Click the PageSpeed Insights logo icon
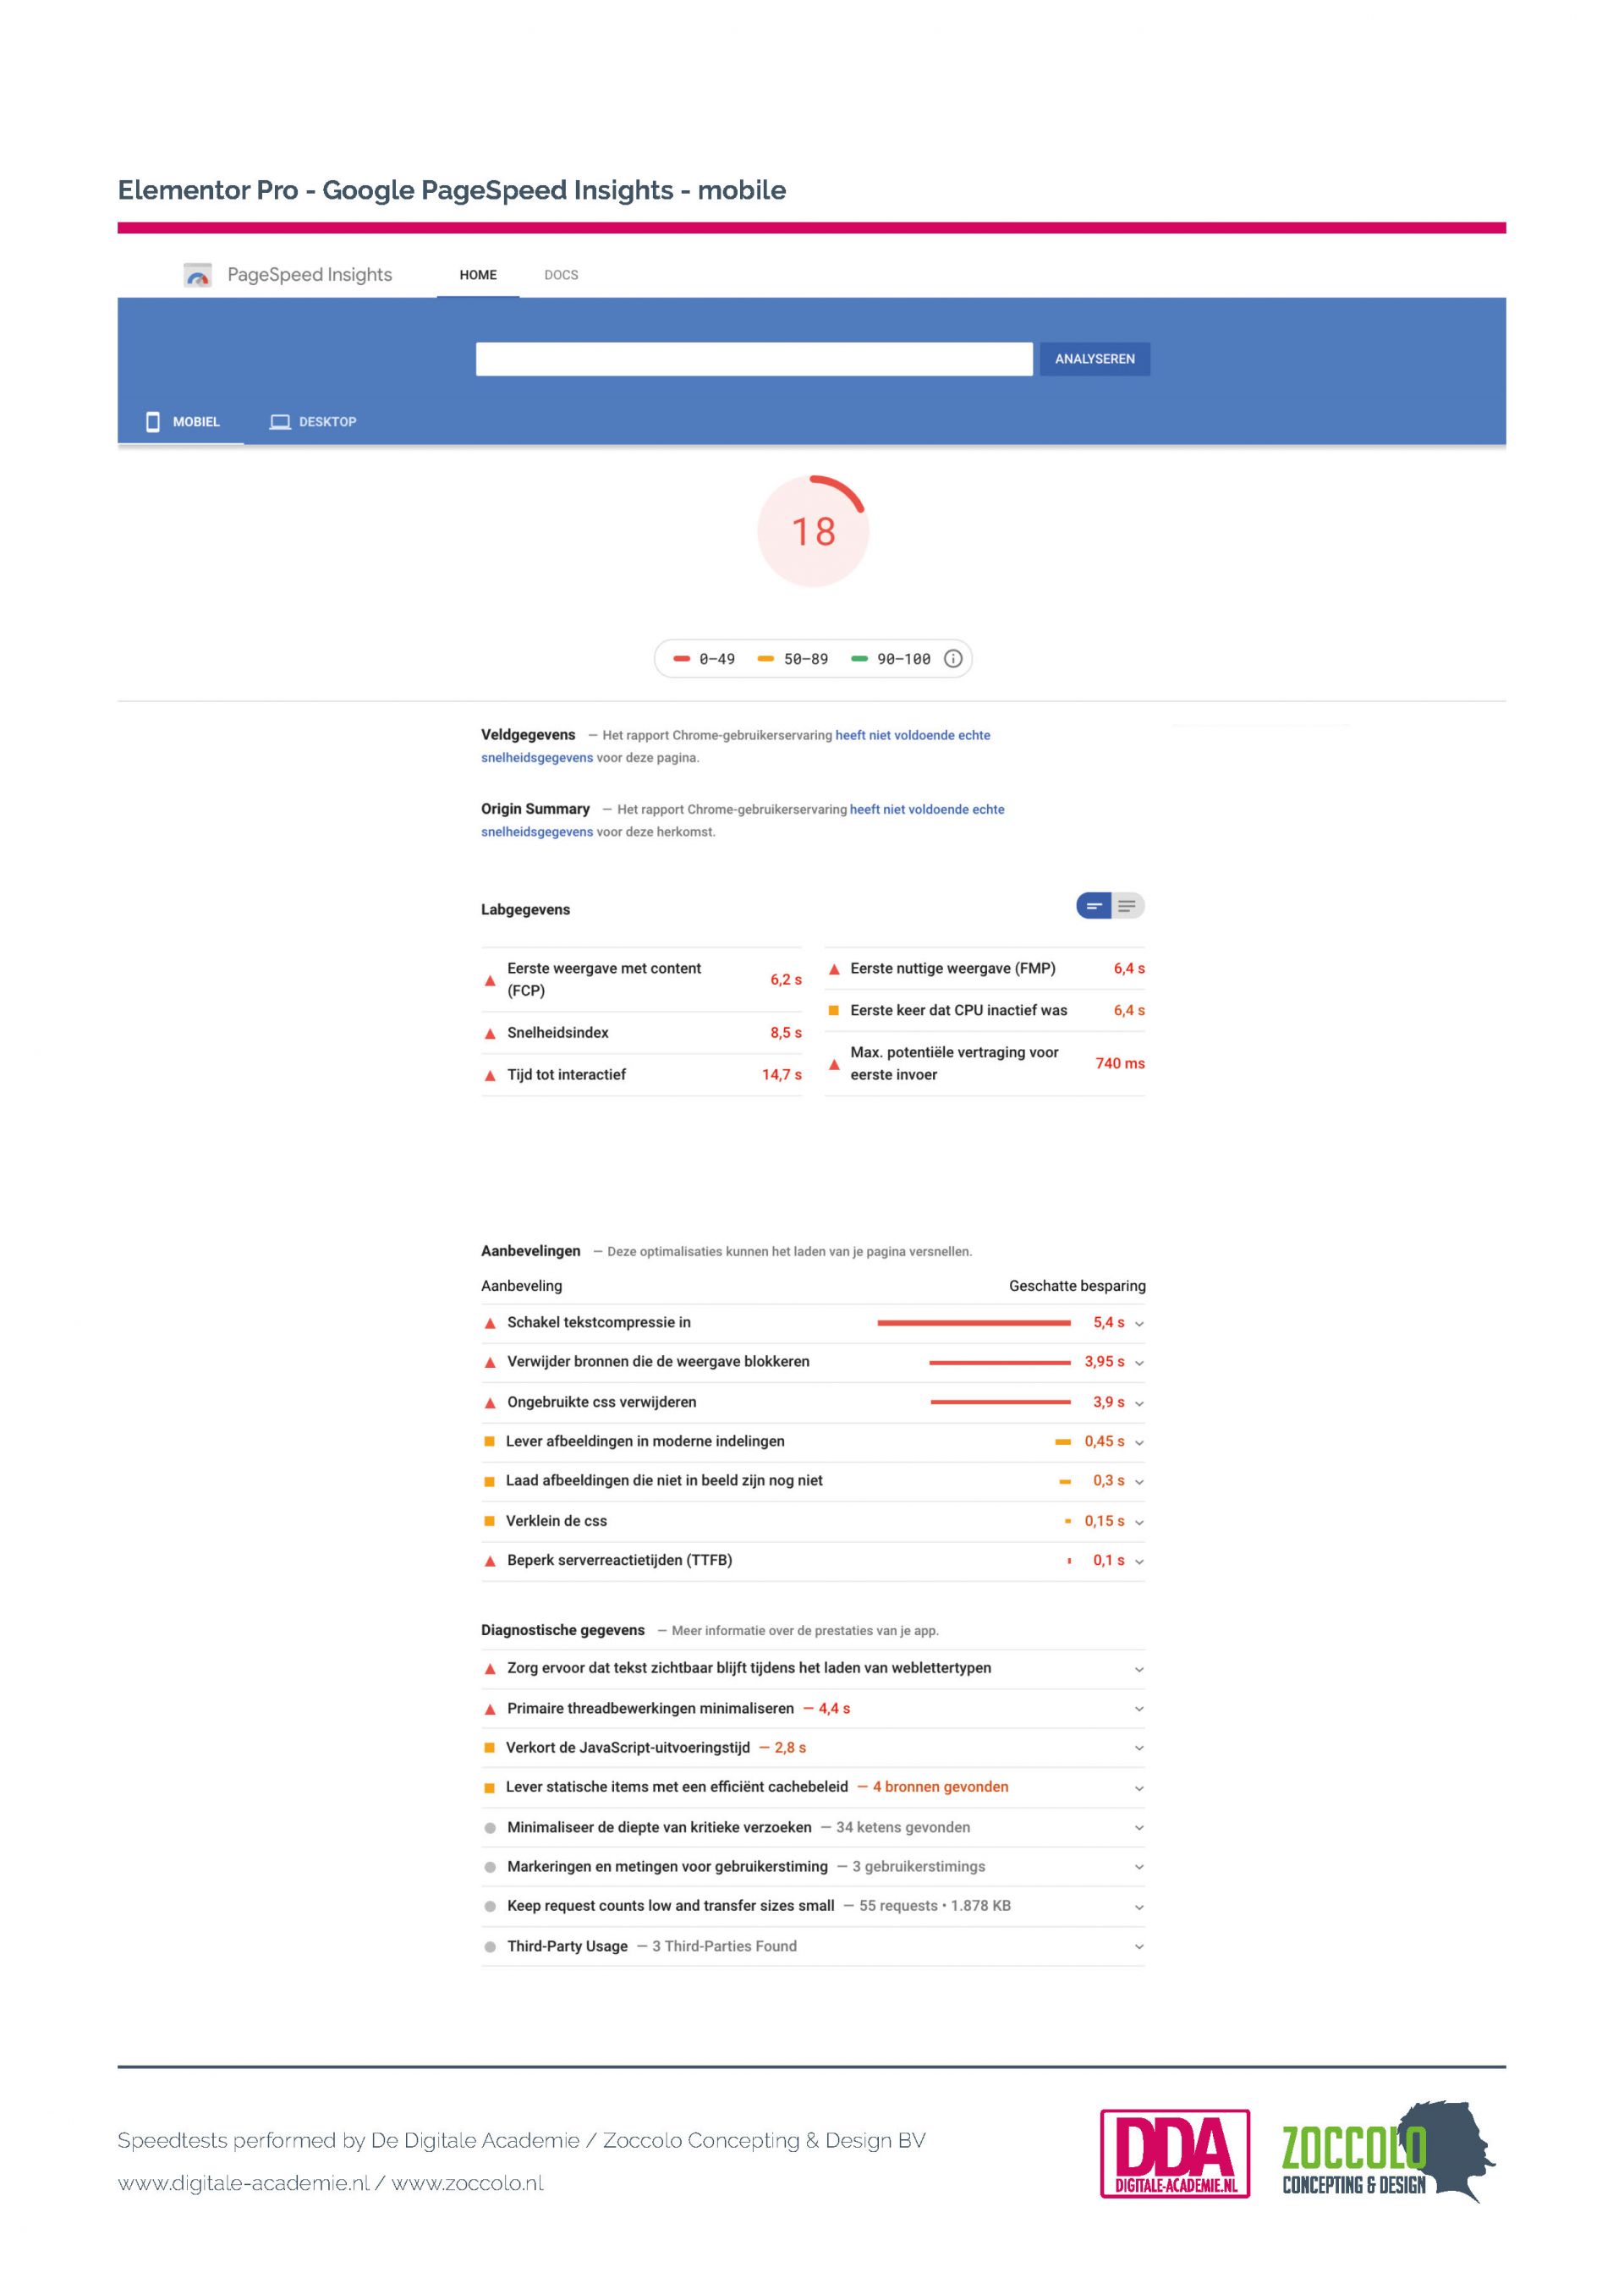Screen dimensions: 1624x2278 tap(198, 275)
